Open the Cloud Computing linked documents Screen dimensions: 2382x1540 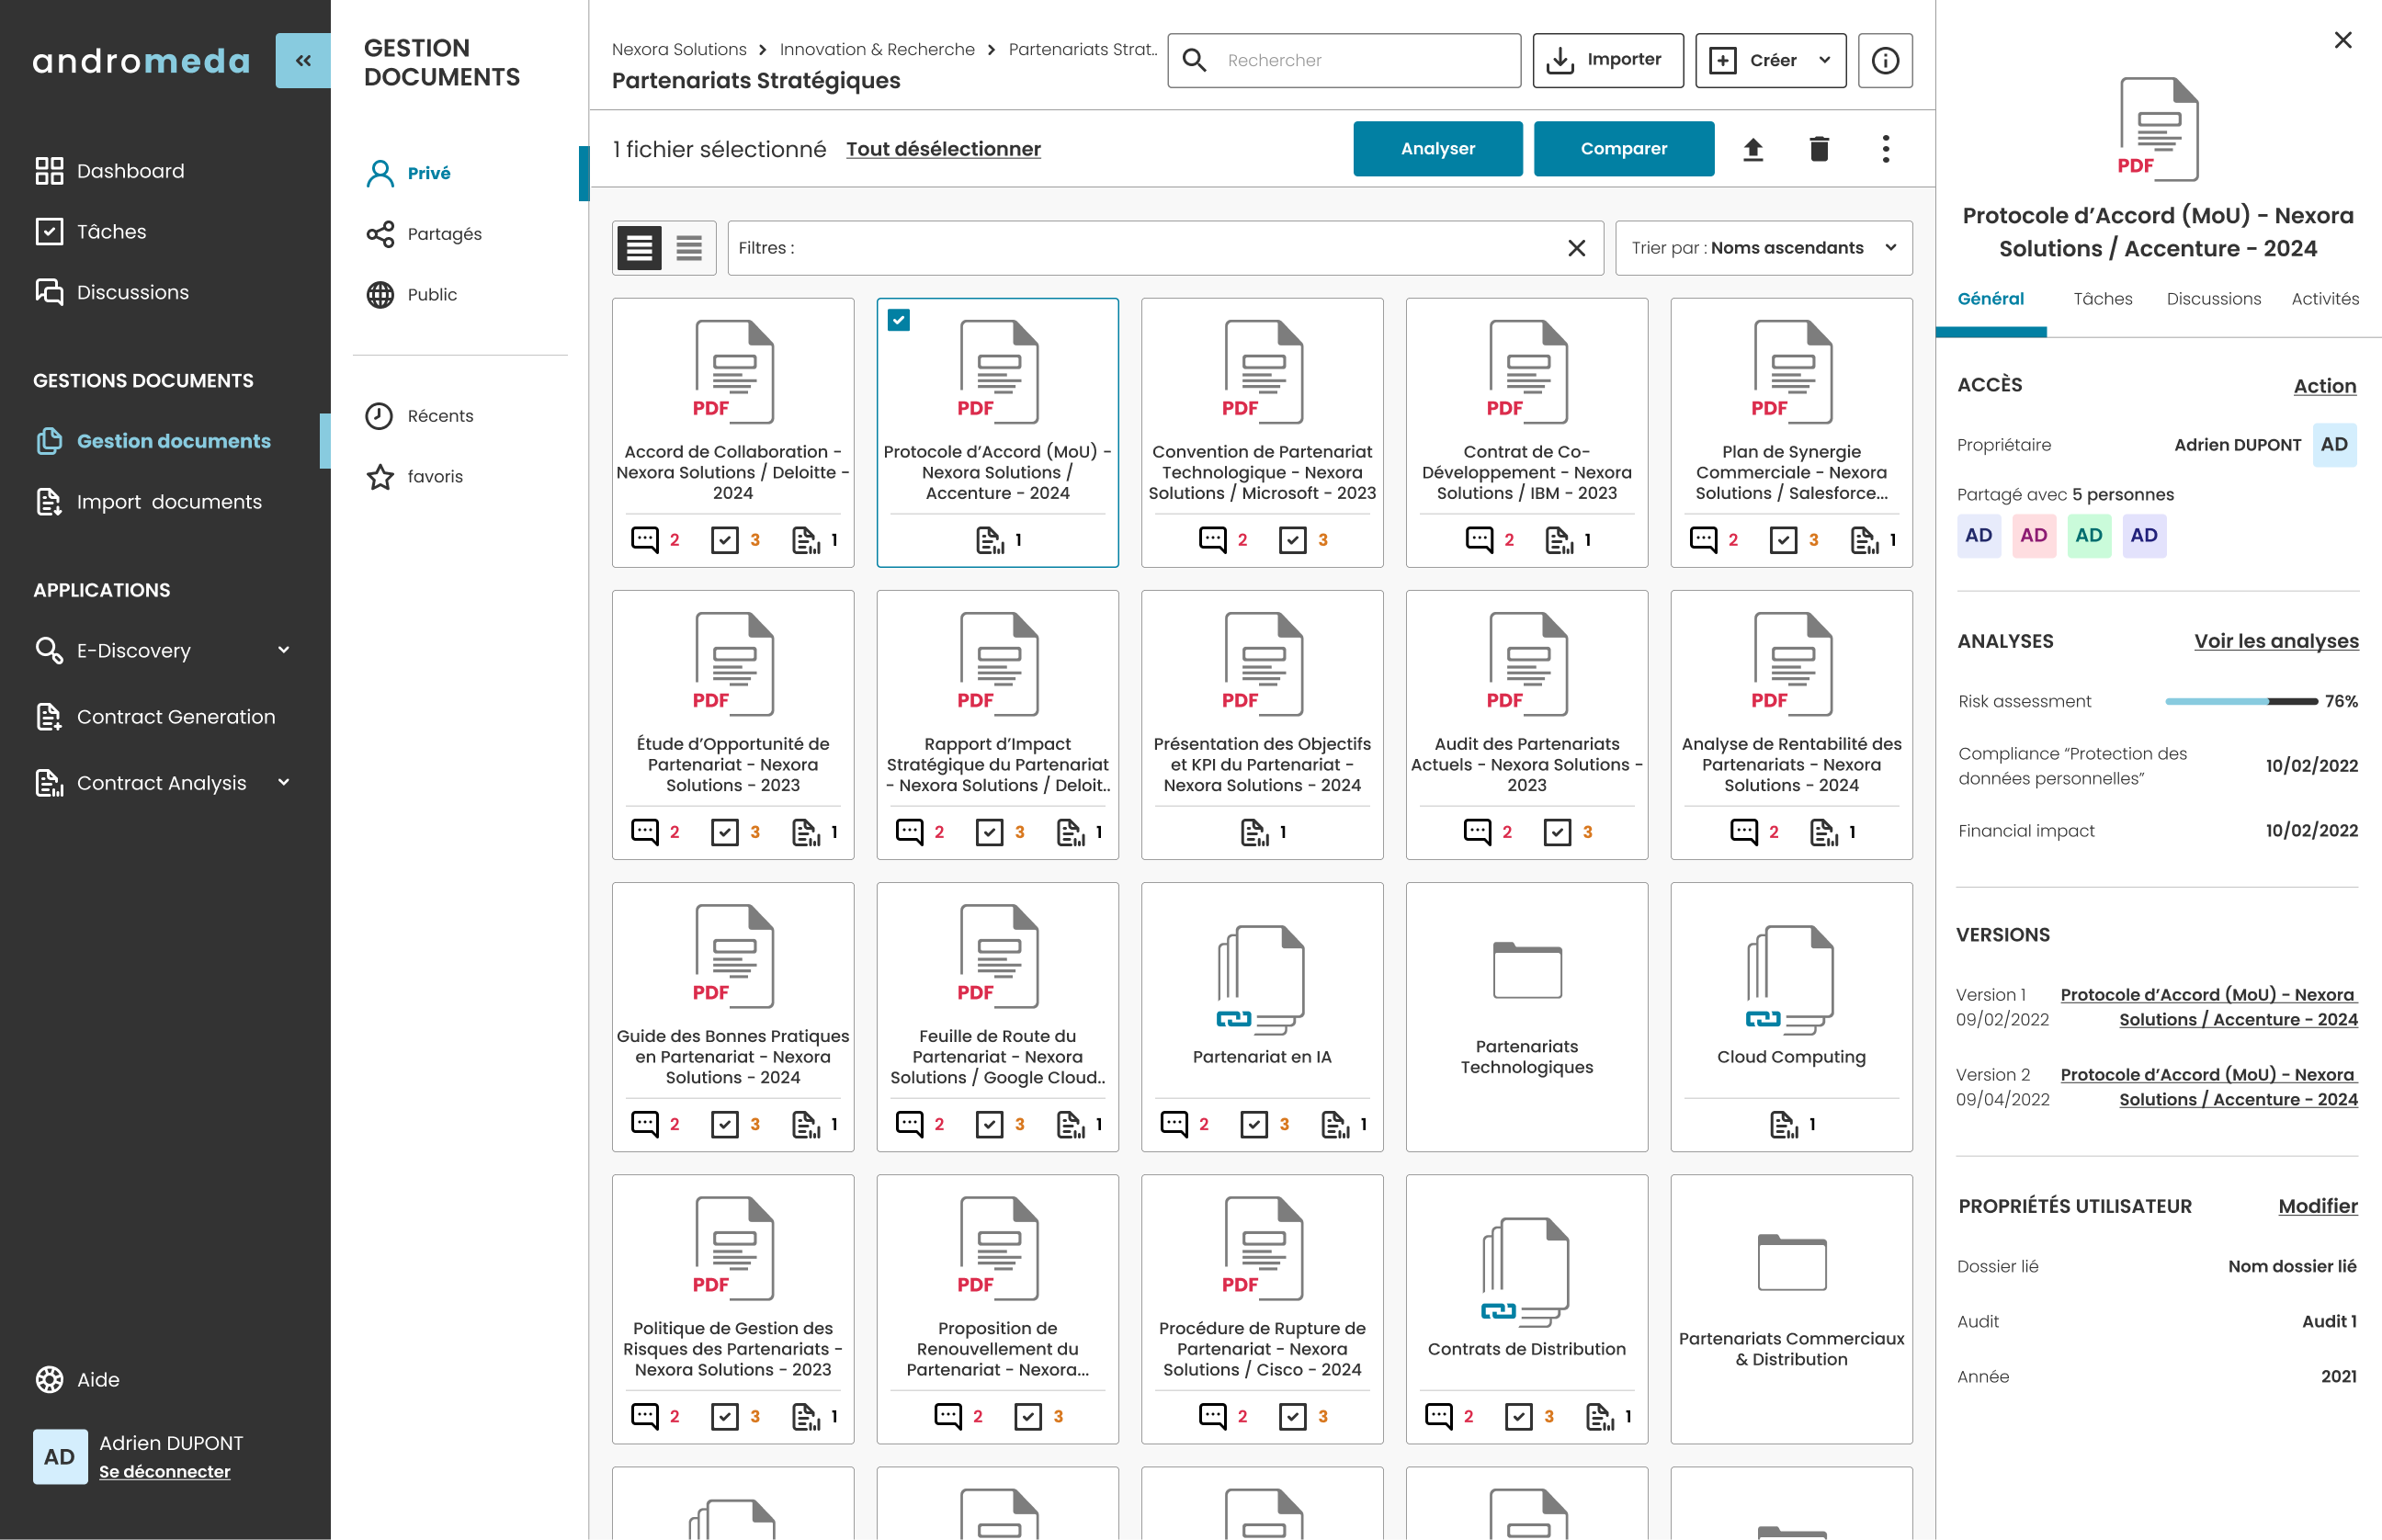1791,1017
